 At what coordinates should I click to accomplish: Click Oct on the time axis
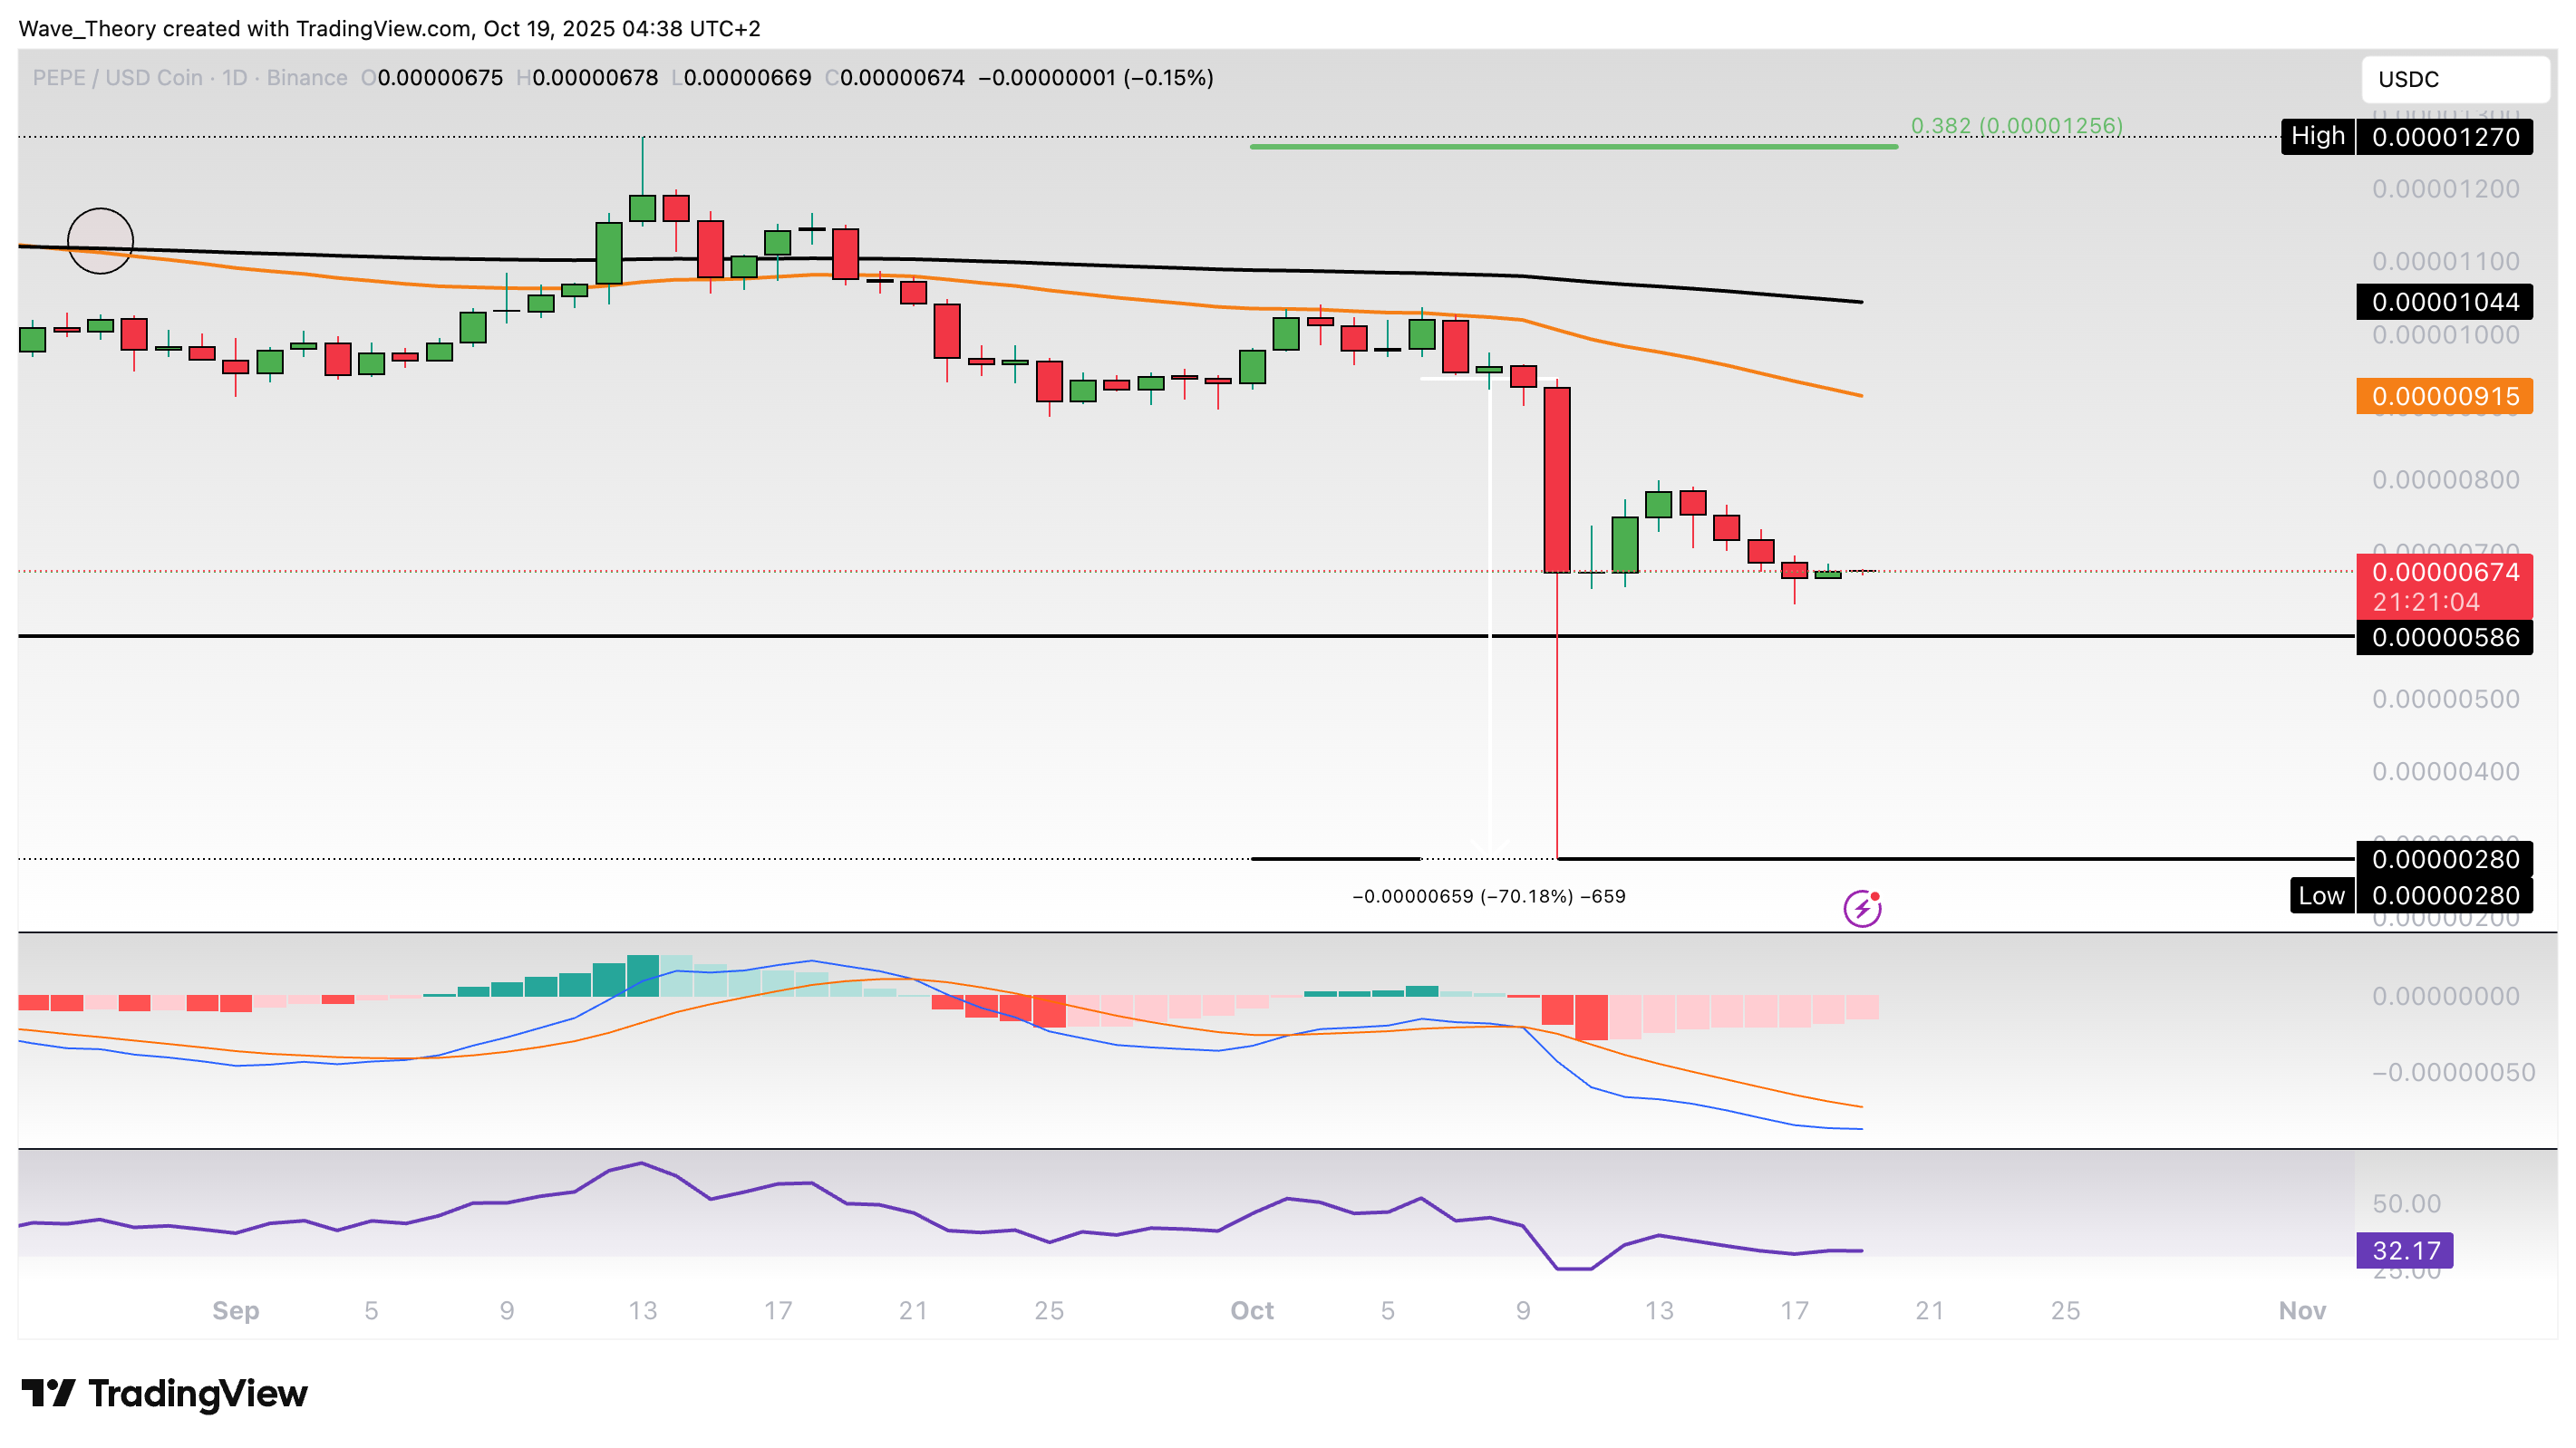pos(1253,1310)
